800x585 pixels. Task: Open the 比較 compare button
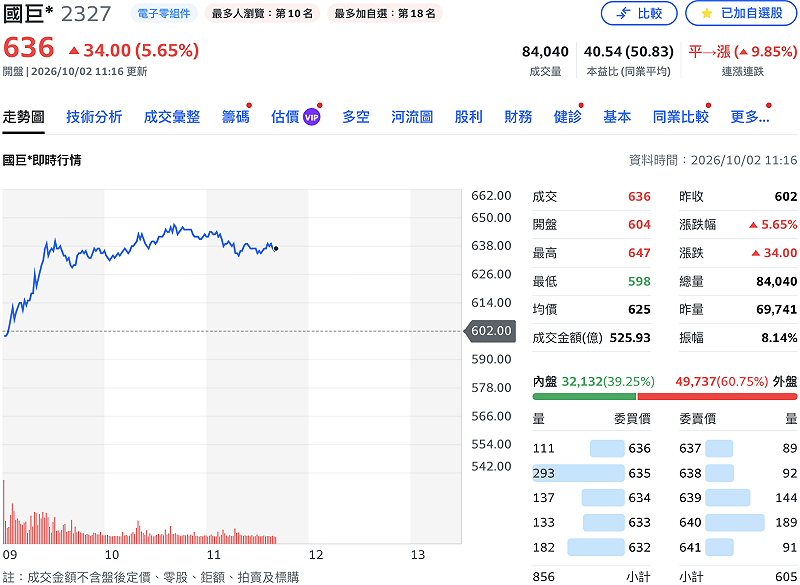click(x=639, y=14)
